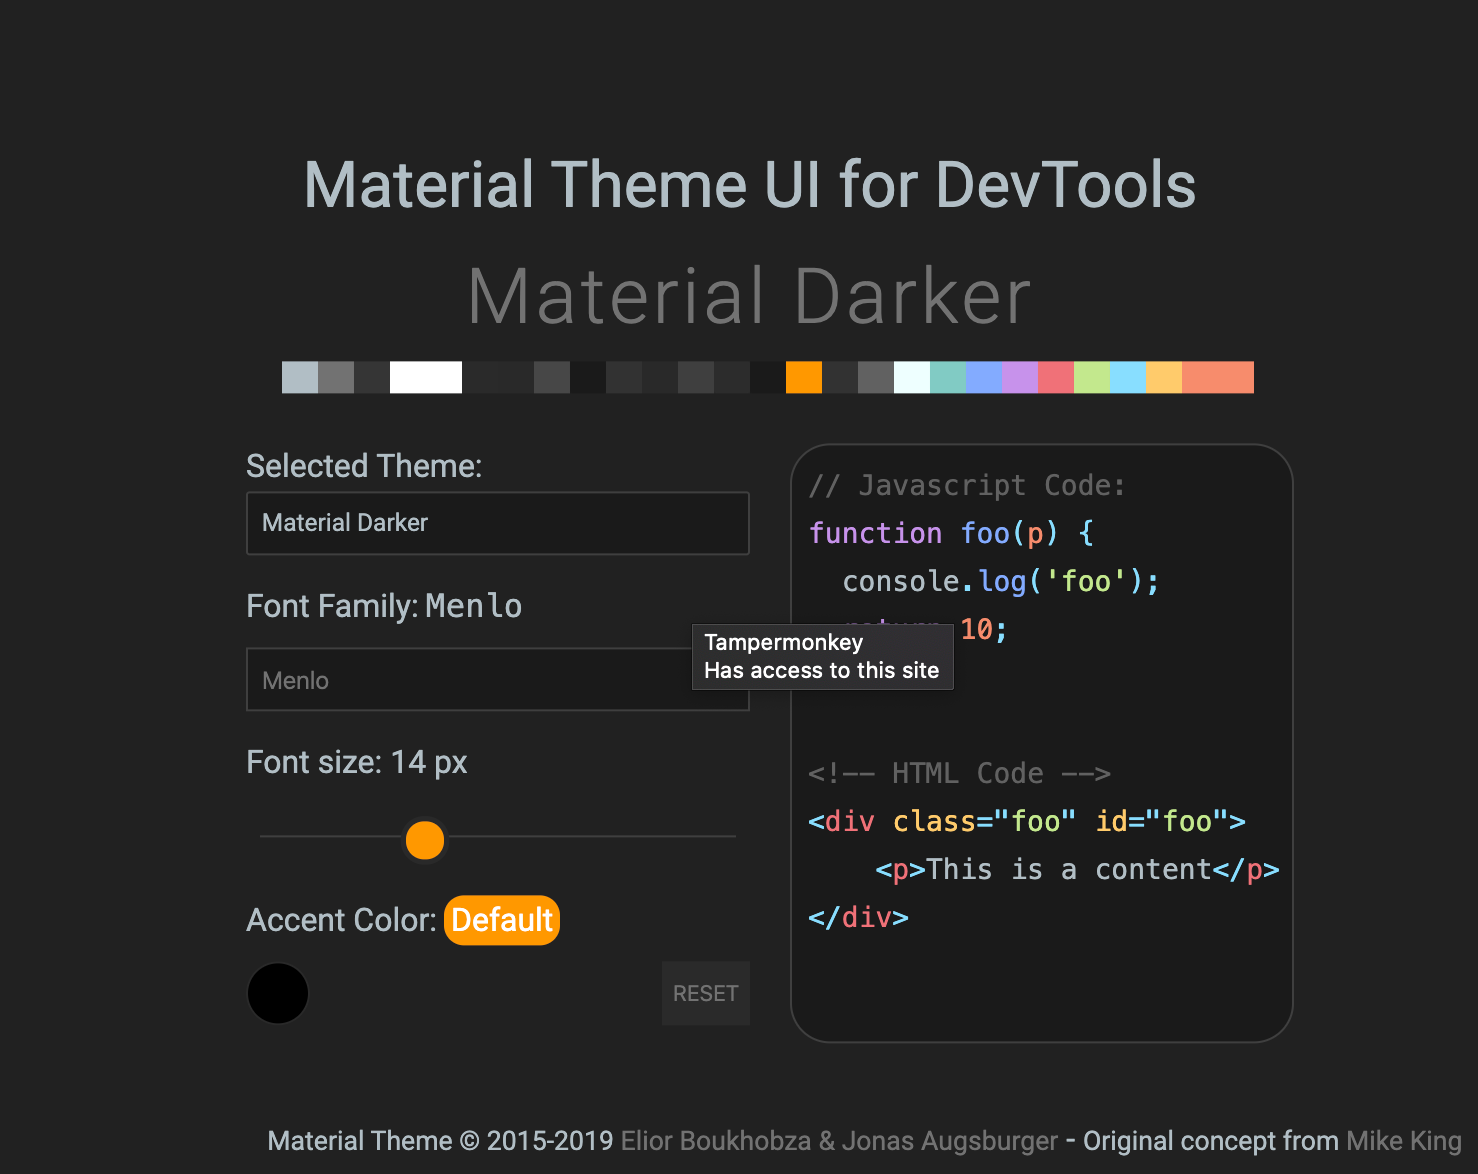Image resolution: width=1478 pixels, height=1174 pixels.
Task: Open the Selected Theme dropdown showing Material Darker
Action: pyautogui.click(x=497, y=523)
